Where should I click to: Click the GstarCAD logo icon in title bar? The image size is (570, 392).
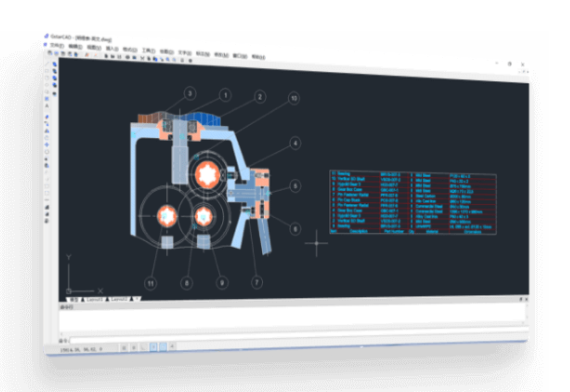(x=46, y=36)
